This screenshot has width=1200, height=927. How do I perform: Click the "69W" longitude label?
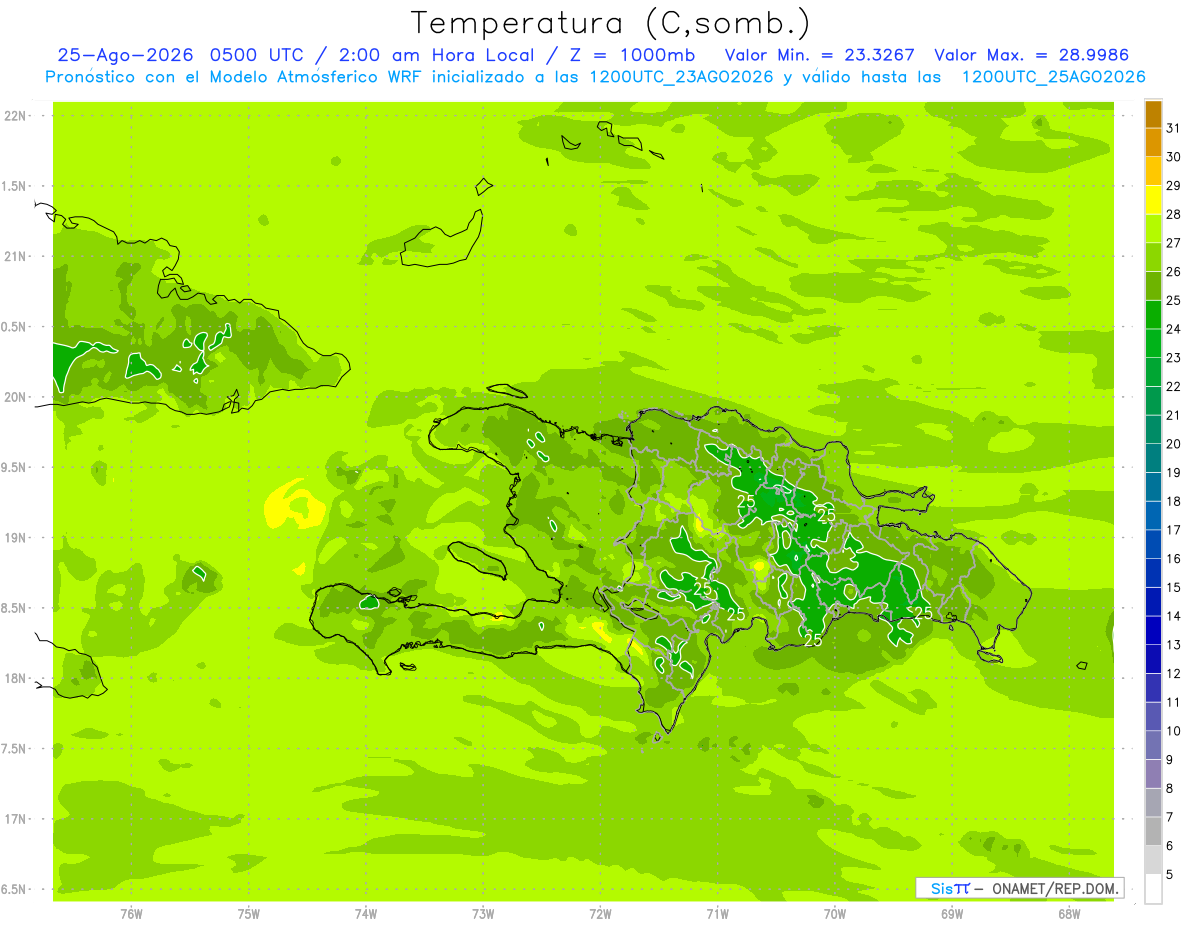952,912
